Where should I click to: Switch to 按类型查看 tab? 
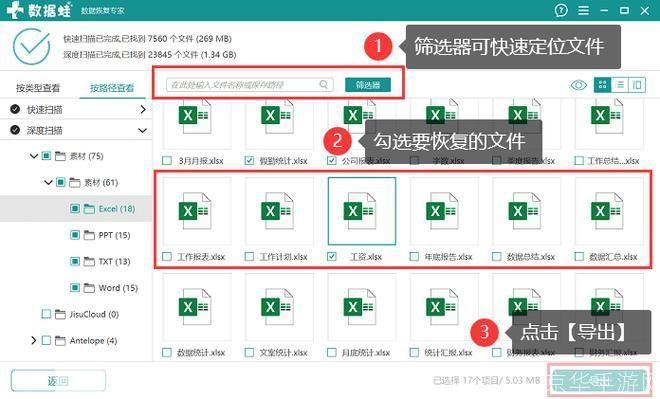(x=38, y=88)
